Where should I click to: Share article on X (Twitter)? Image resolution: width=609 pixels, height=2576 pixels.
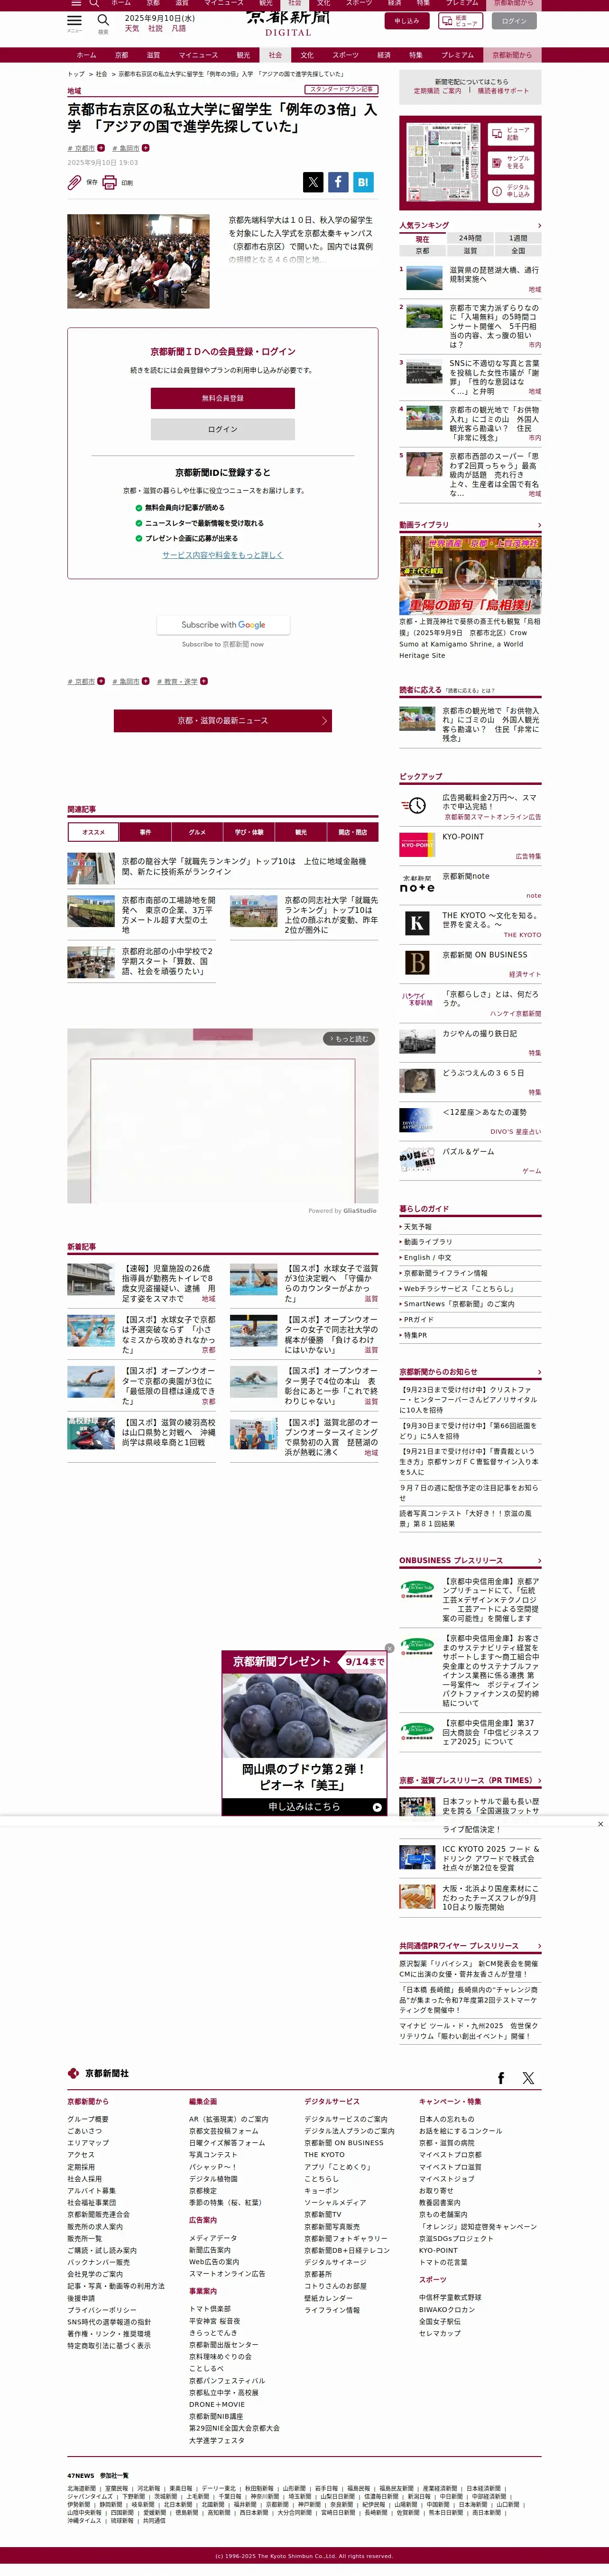point(313,182)
